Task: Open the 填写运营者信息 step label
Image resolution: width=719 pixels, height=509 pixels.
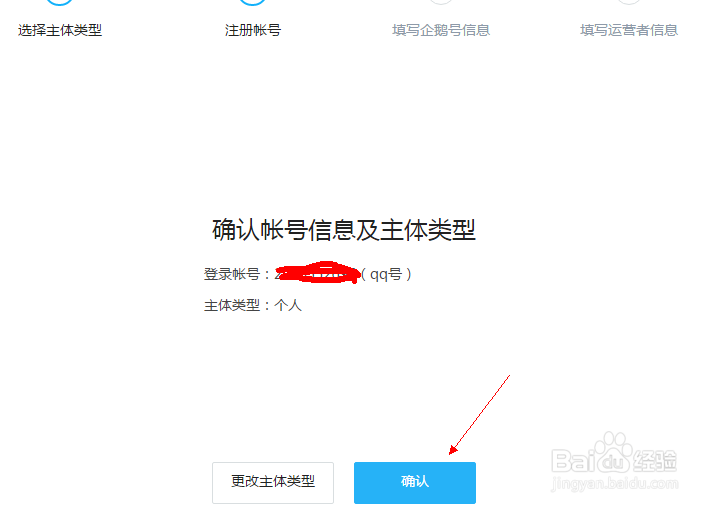Action: [x=629, y=30]
